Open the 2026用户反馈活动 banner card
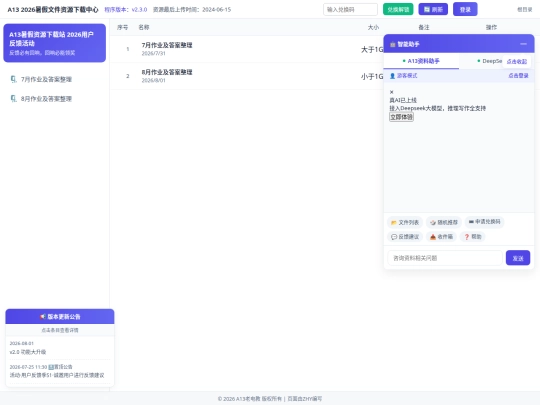The width and height of the screenshot is (540, 405). click(x=54, y=43)
